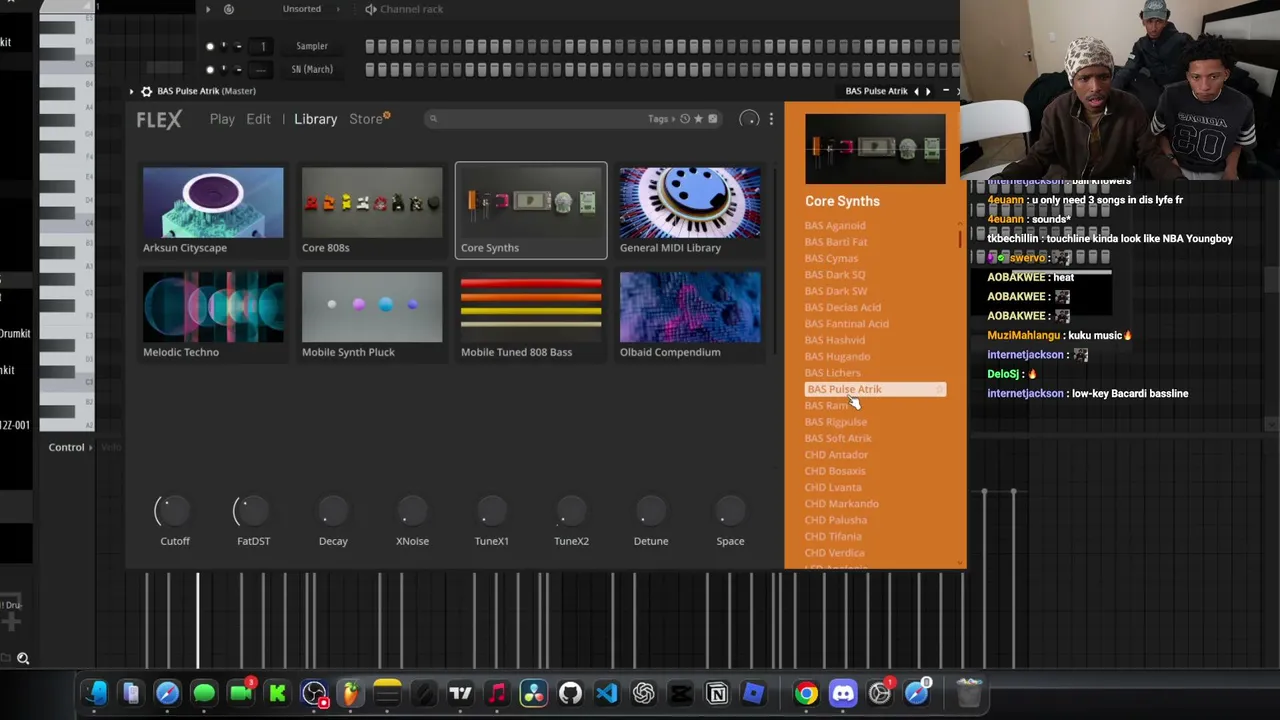The height and width of the screenshot is (720, 1280).
Task: Open ChatGPT from the Dock
Action: coord(643,693)
